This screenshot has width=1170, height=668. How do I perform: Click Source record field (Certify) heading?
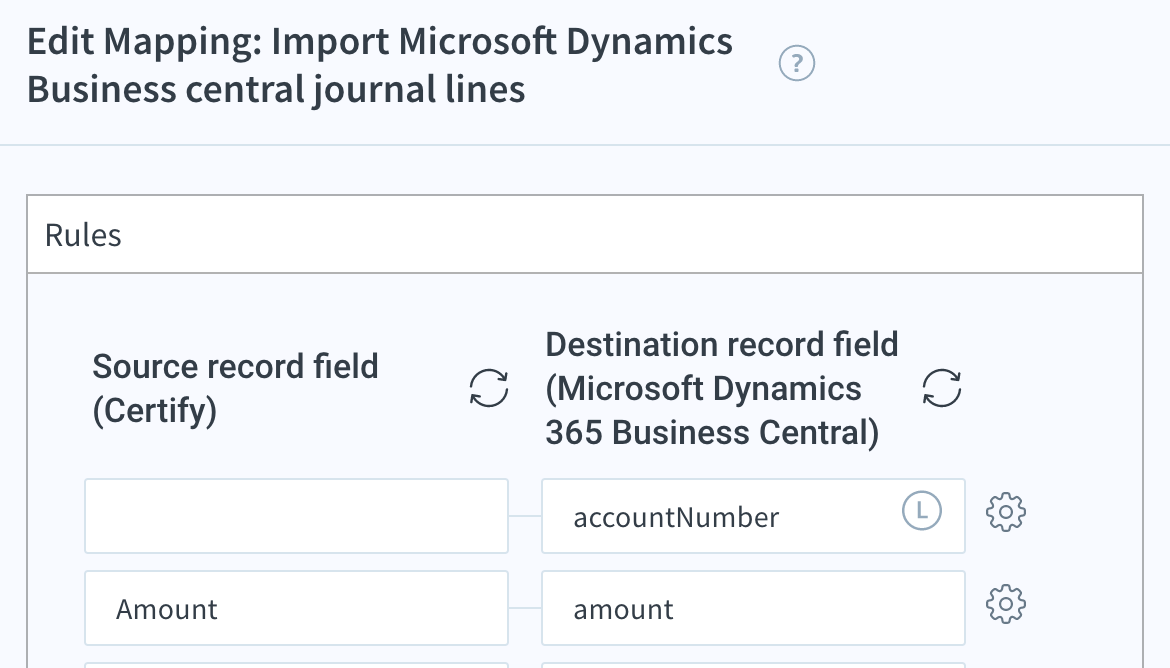(x=235, y=388)
